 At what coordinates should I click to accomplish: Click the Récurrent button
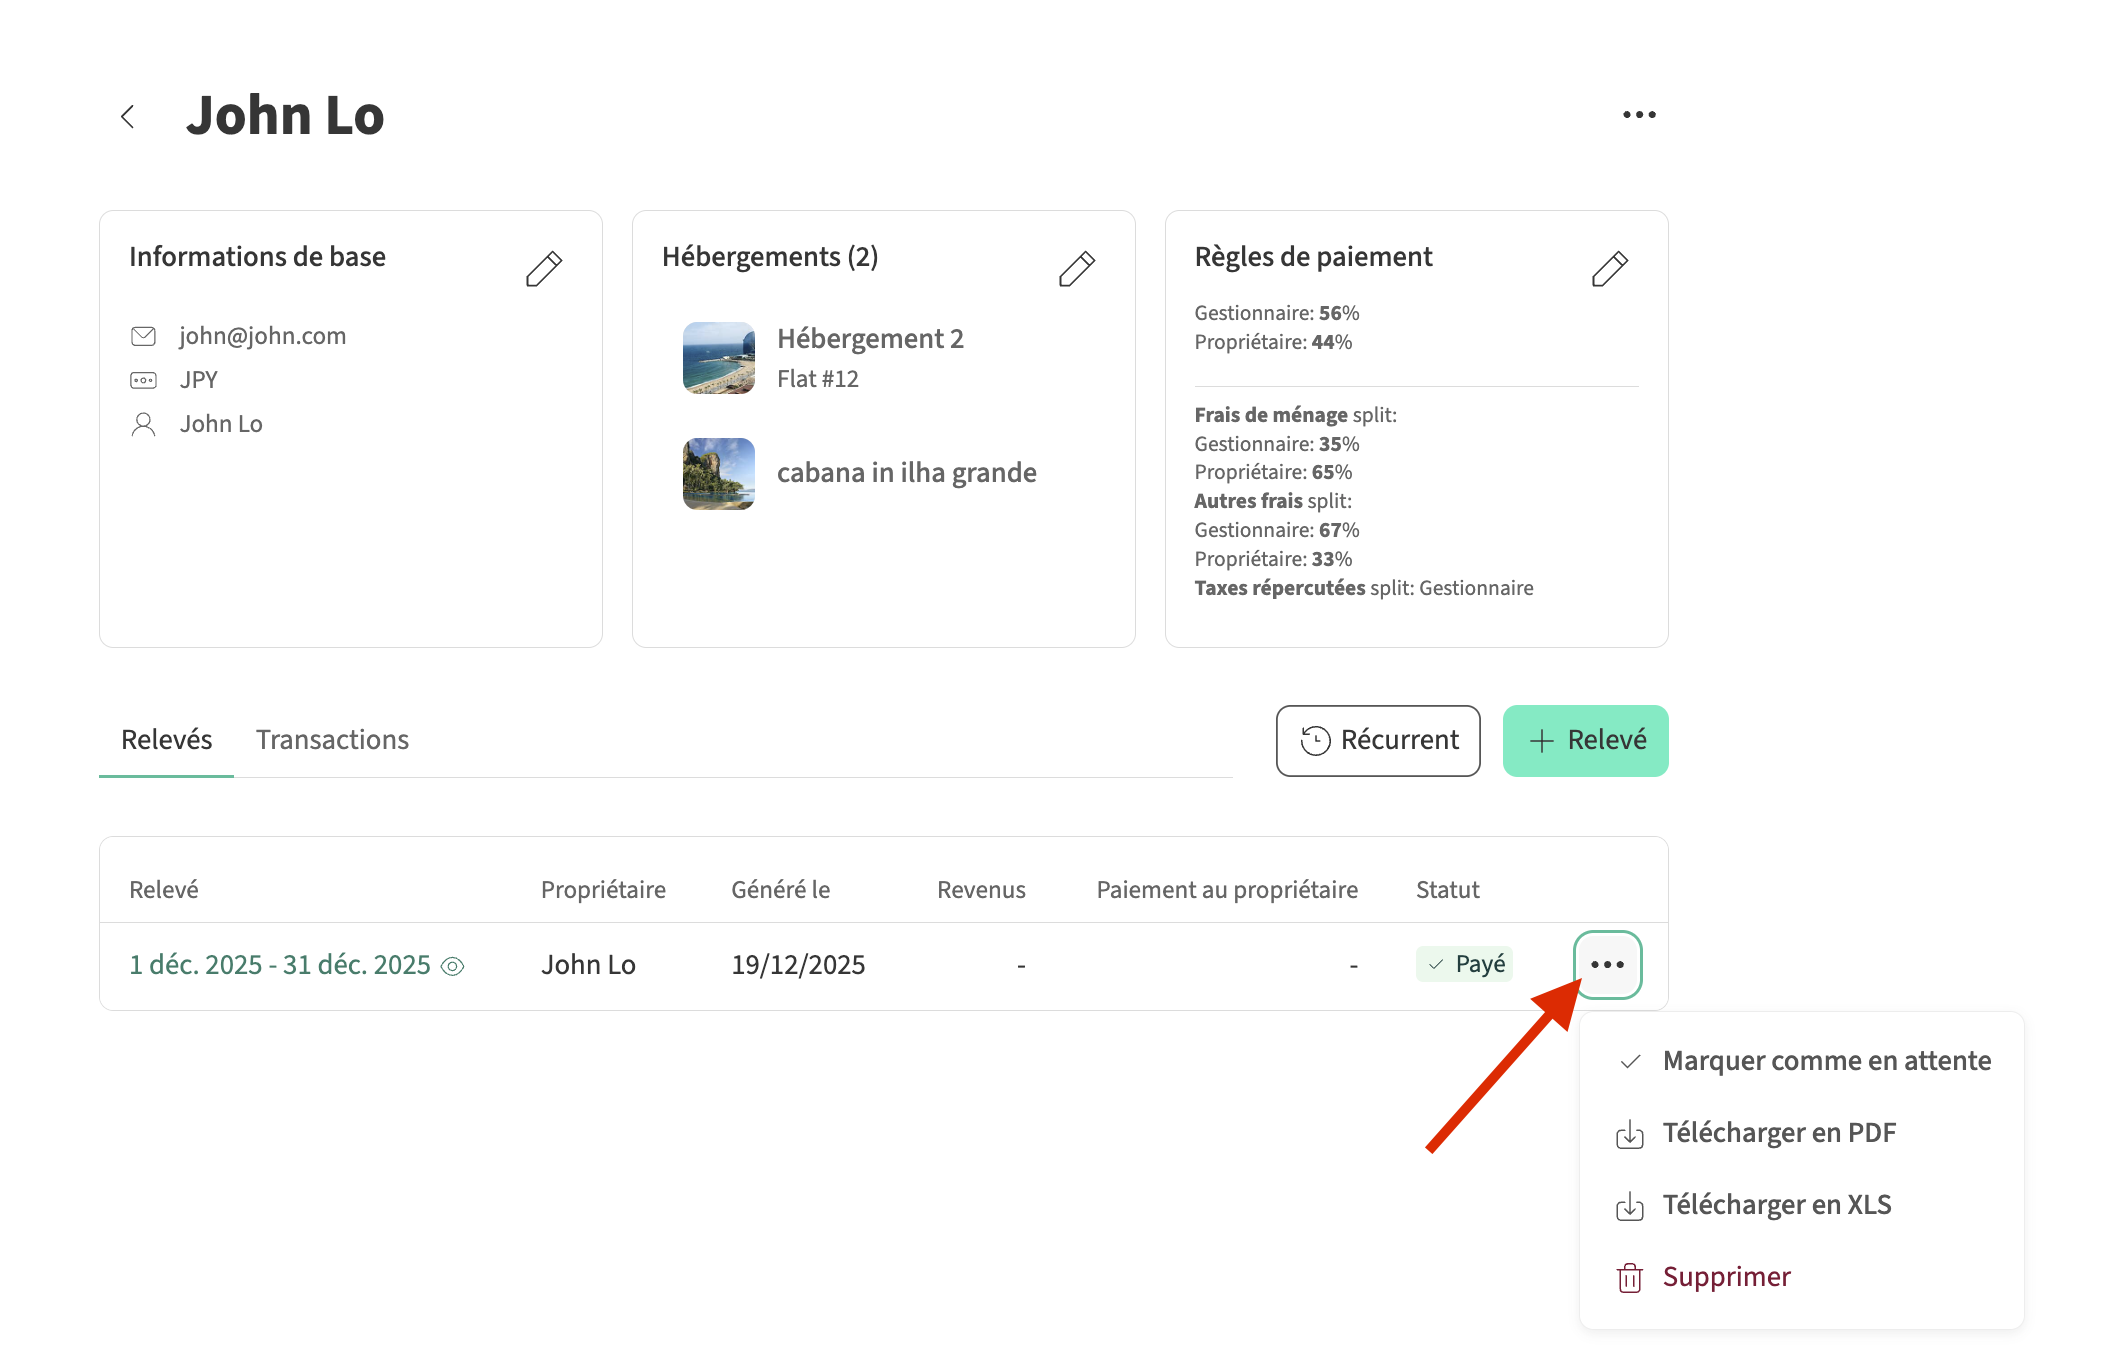pyautogui.click(x=1377, y=741)
